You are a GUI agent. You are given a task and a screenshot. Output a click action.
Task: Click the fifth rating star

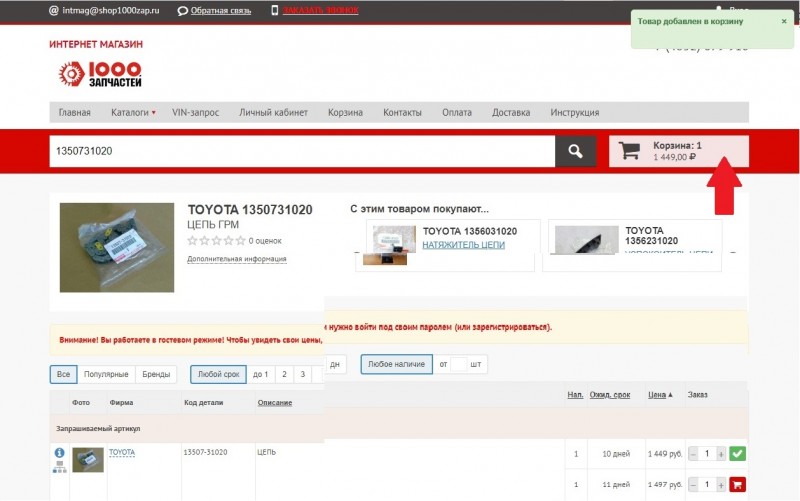coord(240,240)
